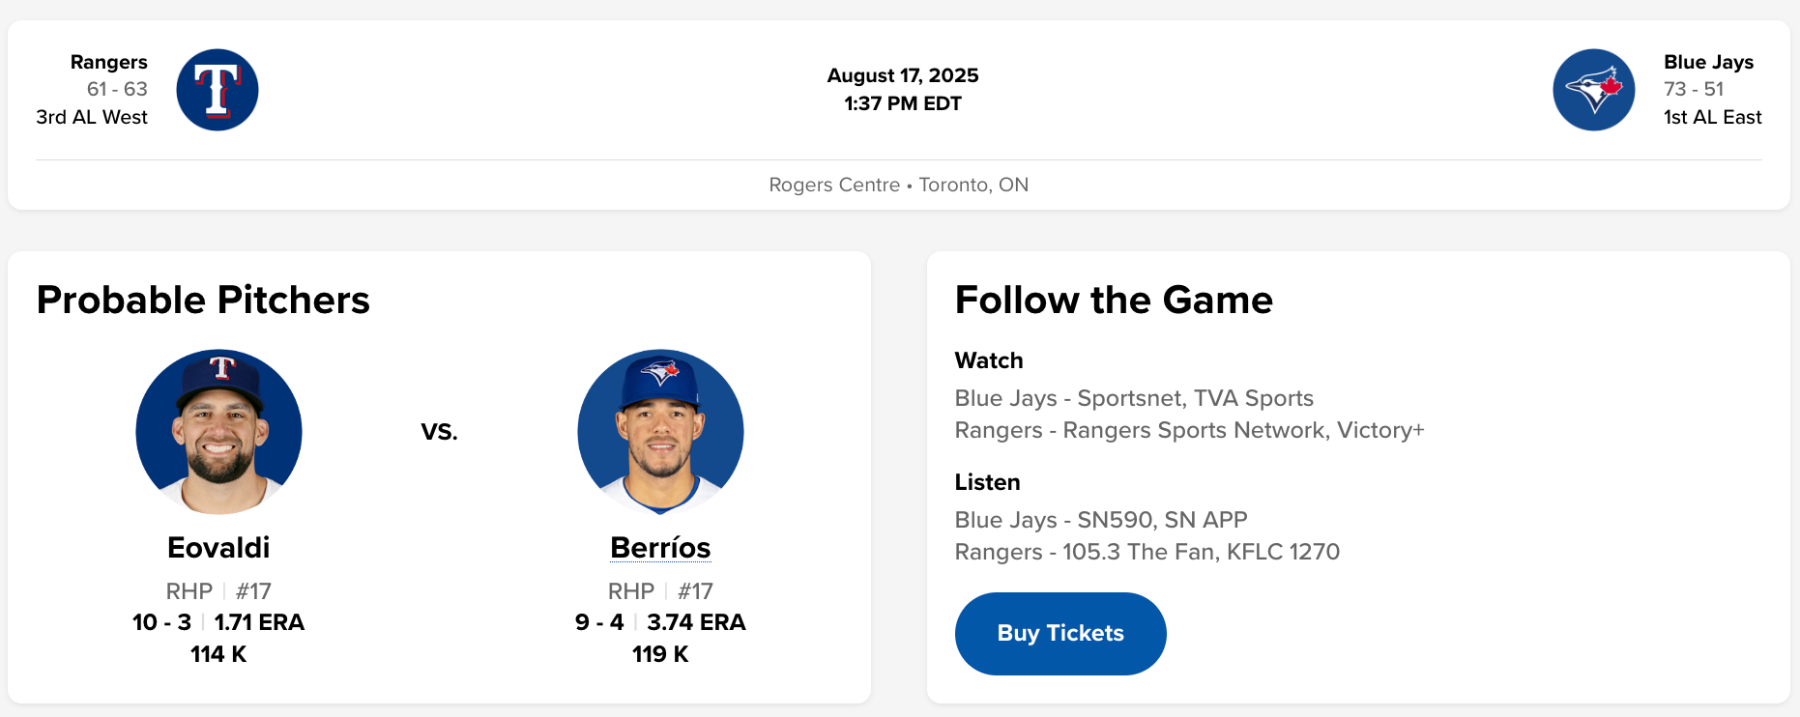Select the Eovaldi pitcher name
The width and height of the screenshot is (1800, 717).
218,548
